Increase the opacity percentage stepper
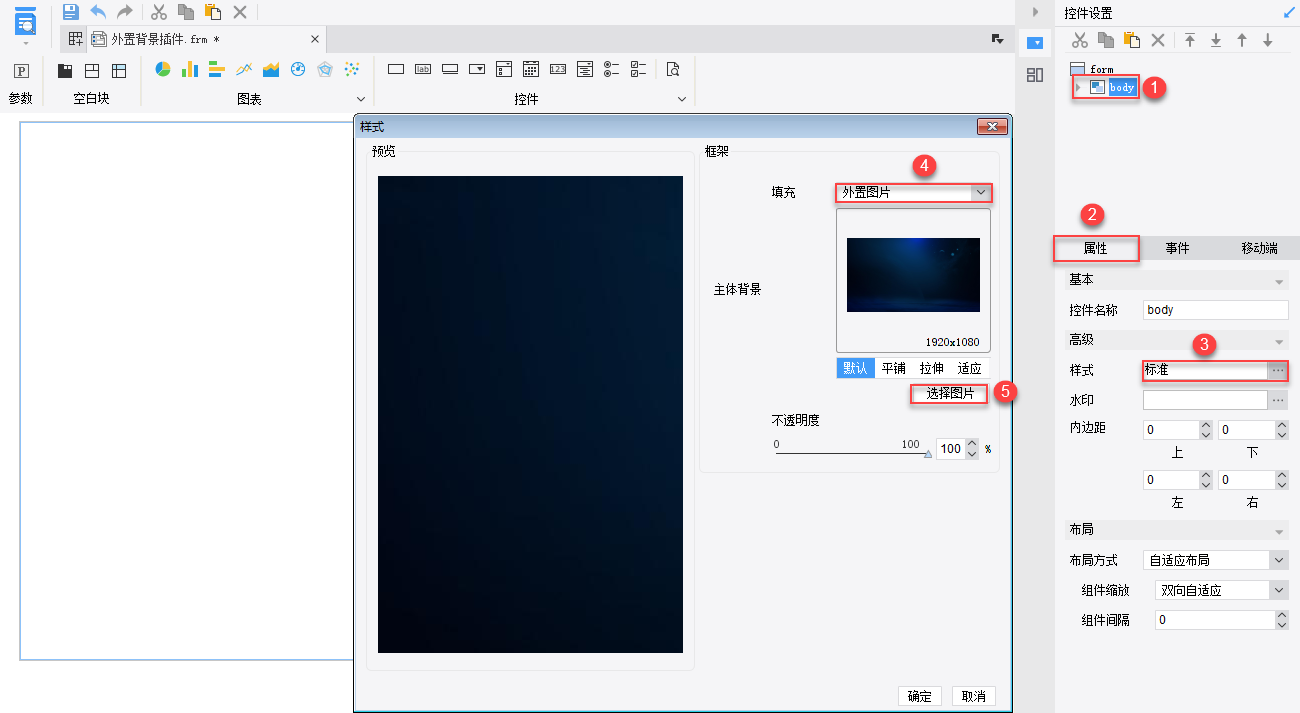 pyautogui.click(x=973, y=444)
